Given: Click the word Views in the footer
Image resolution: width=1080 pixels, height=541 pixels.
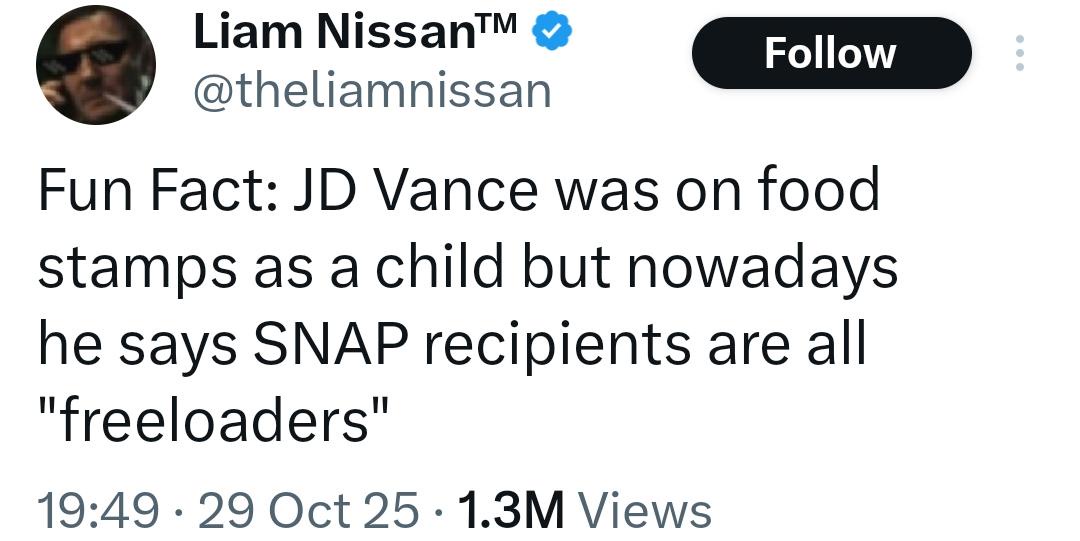Looking at the screenshot, I should [x=645, y=510].
